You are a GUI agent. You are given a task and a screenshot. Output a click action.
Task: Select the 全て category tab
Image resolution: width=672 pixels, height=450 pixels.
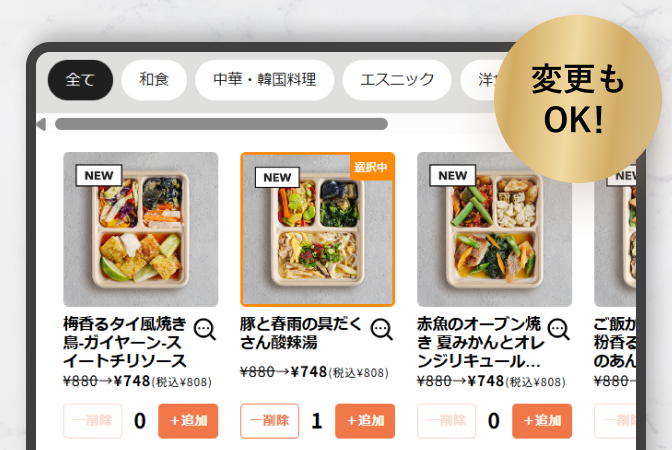tap(80, 80)
